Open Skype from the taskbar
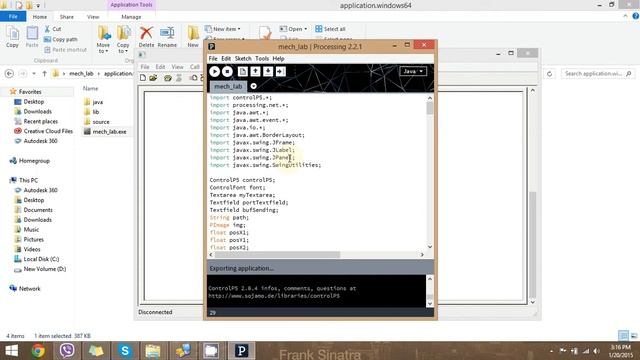Viewport: 640px width, 360px height. pos(125,351)
